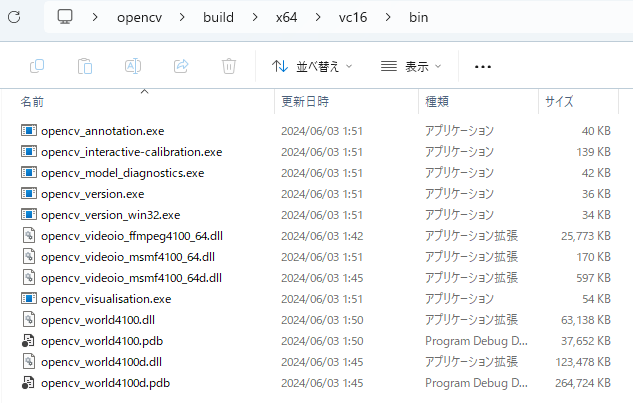The image size is (633, 403).
Task: Click the 63,138 KB size value
Action: coord(586,320)
